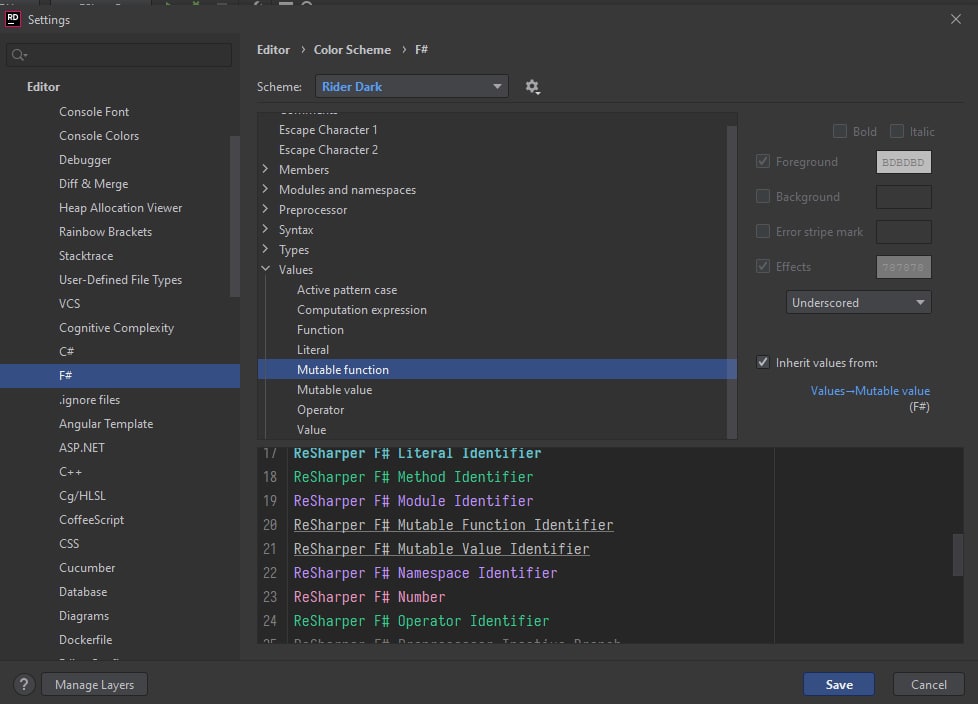Select .ignore files in sidebar
The image size is (978, 704).
(x=89, y=400)
